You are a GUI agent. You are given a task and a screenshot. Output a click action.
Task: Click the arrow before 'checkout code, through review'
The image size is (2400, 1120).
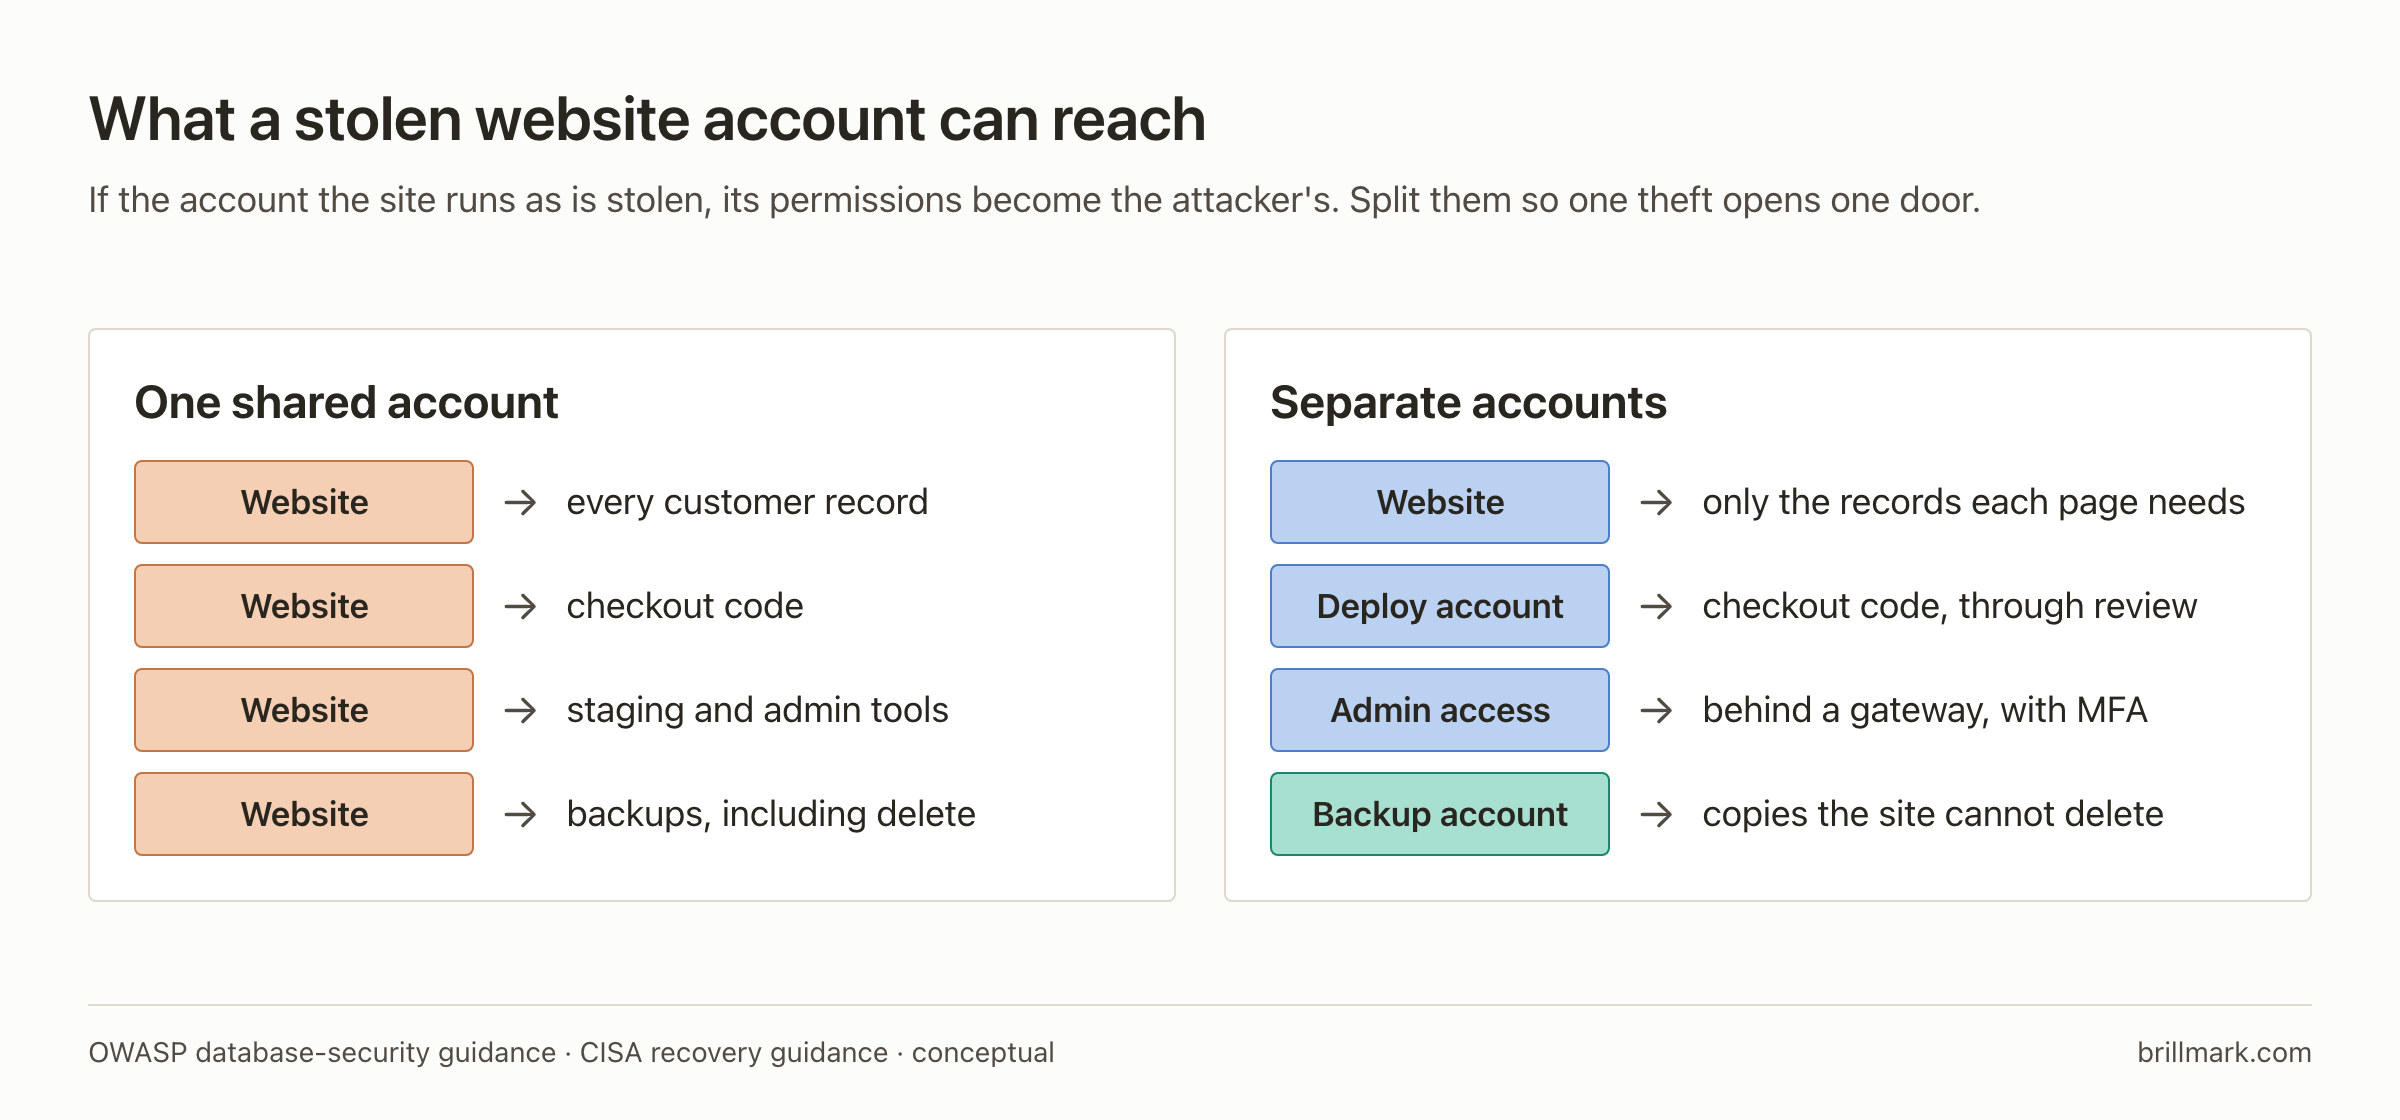click(x=1656, y=606)
